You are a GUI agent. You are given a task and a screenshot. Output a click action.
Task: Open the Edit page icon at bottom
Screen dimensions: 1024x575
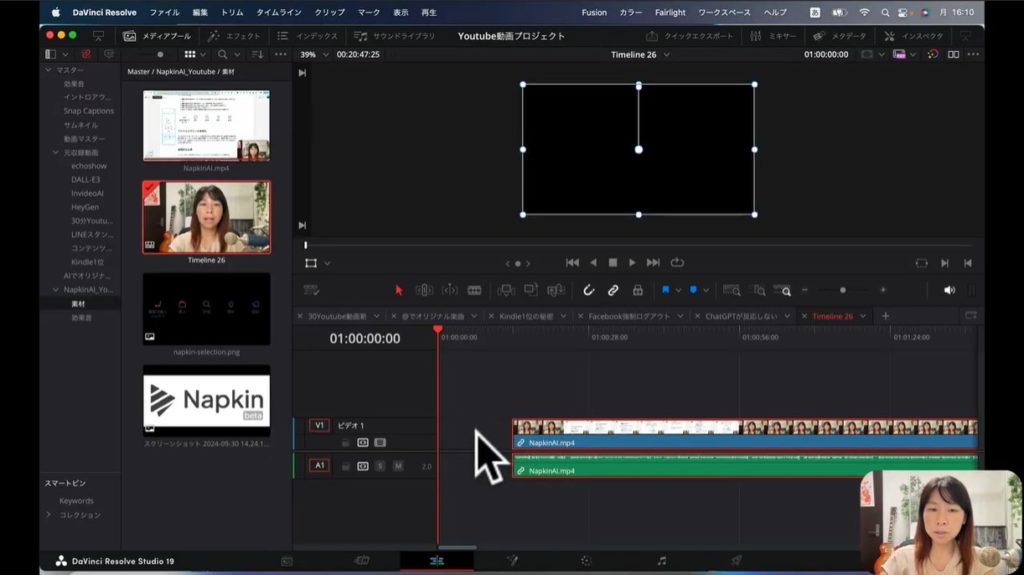pos(436,561)
